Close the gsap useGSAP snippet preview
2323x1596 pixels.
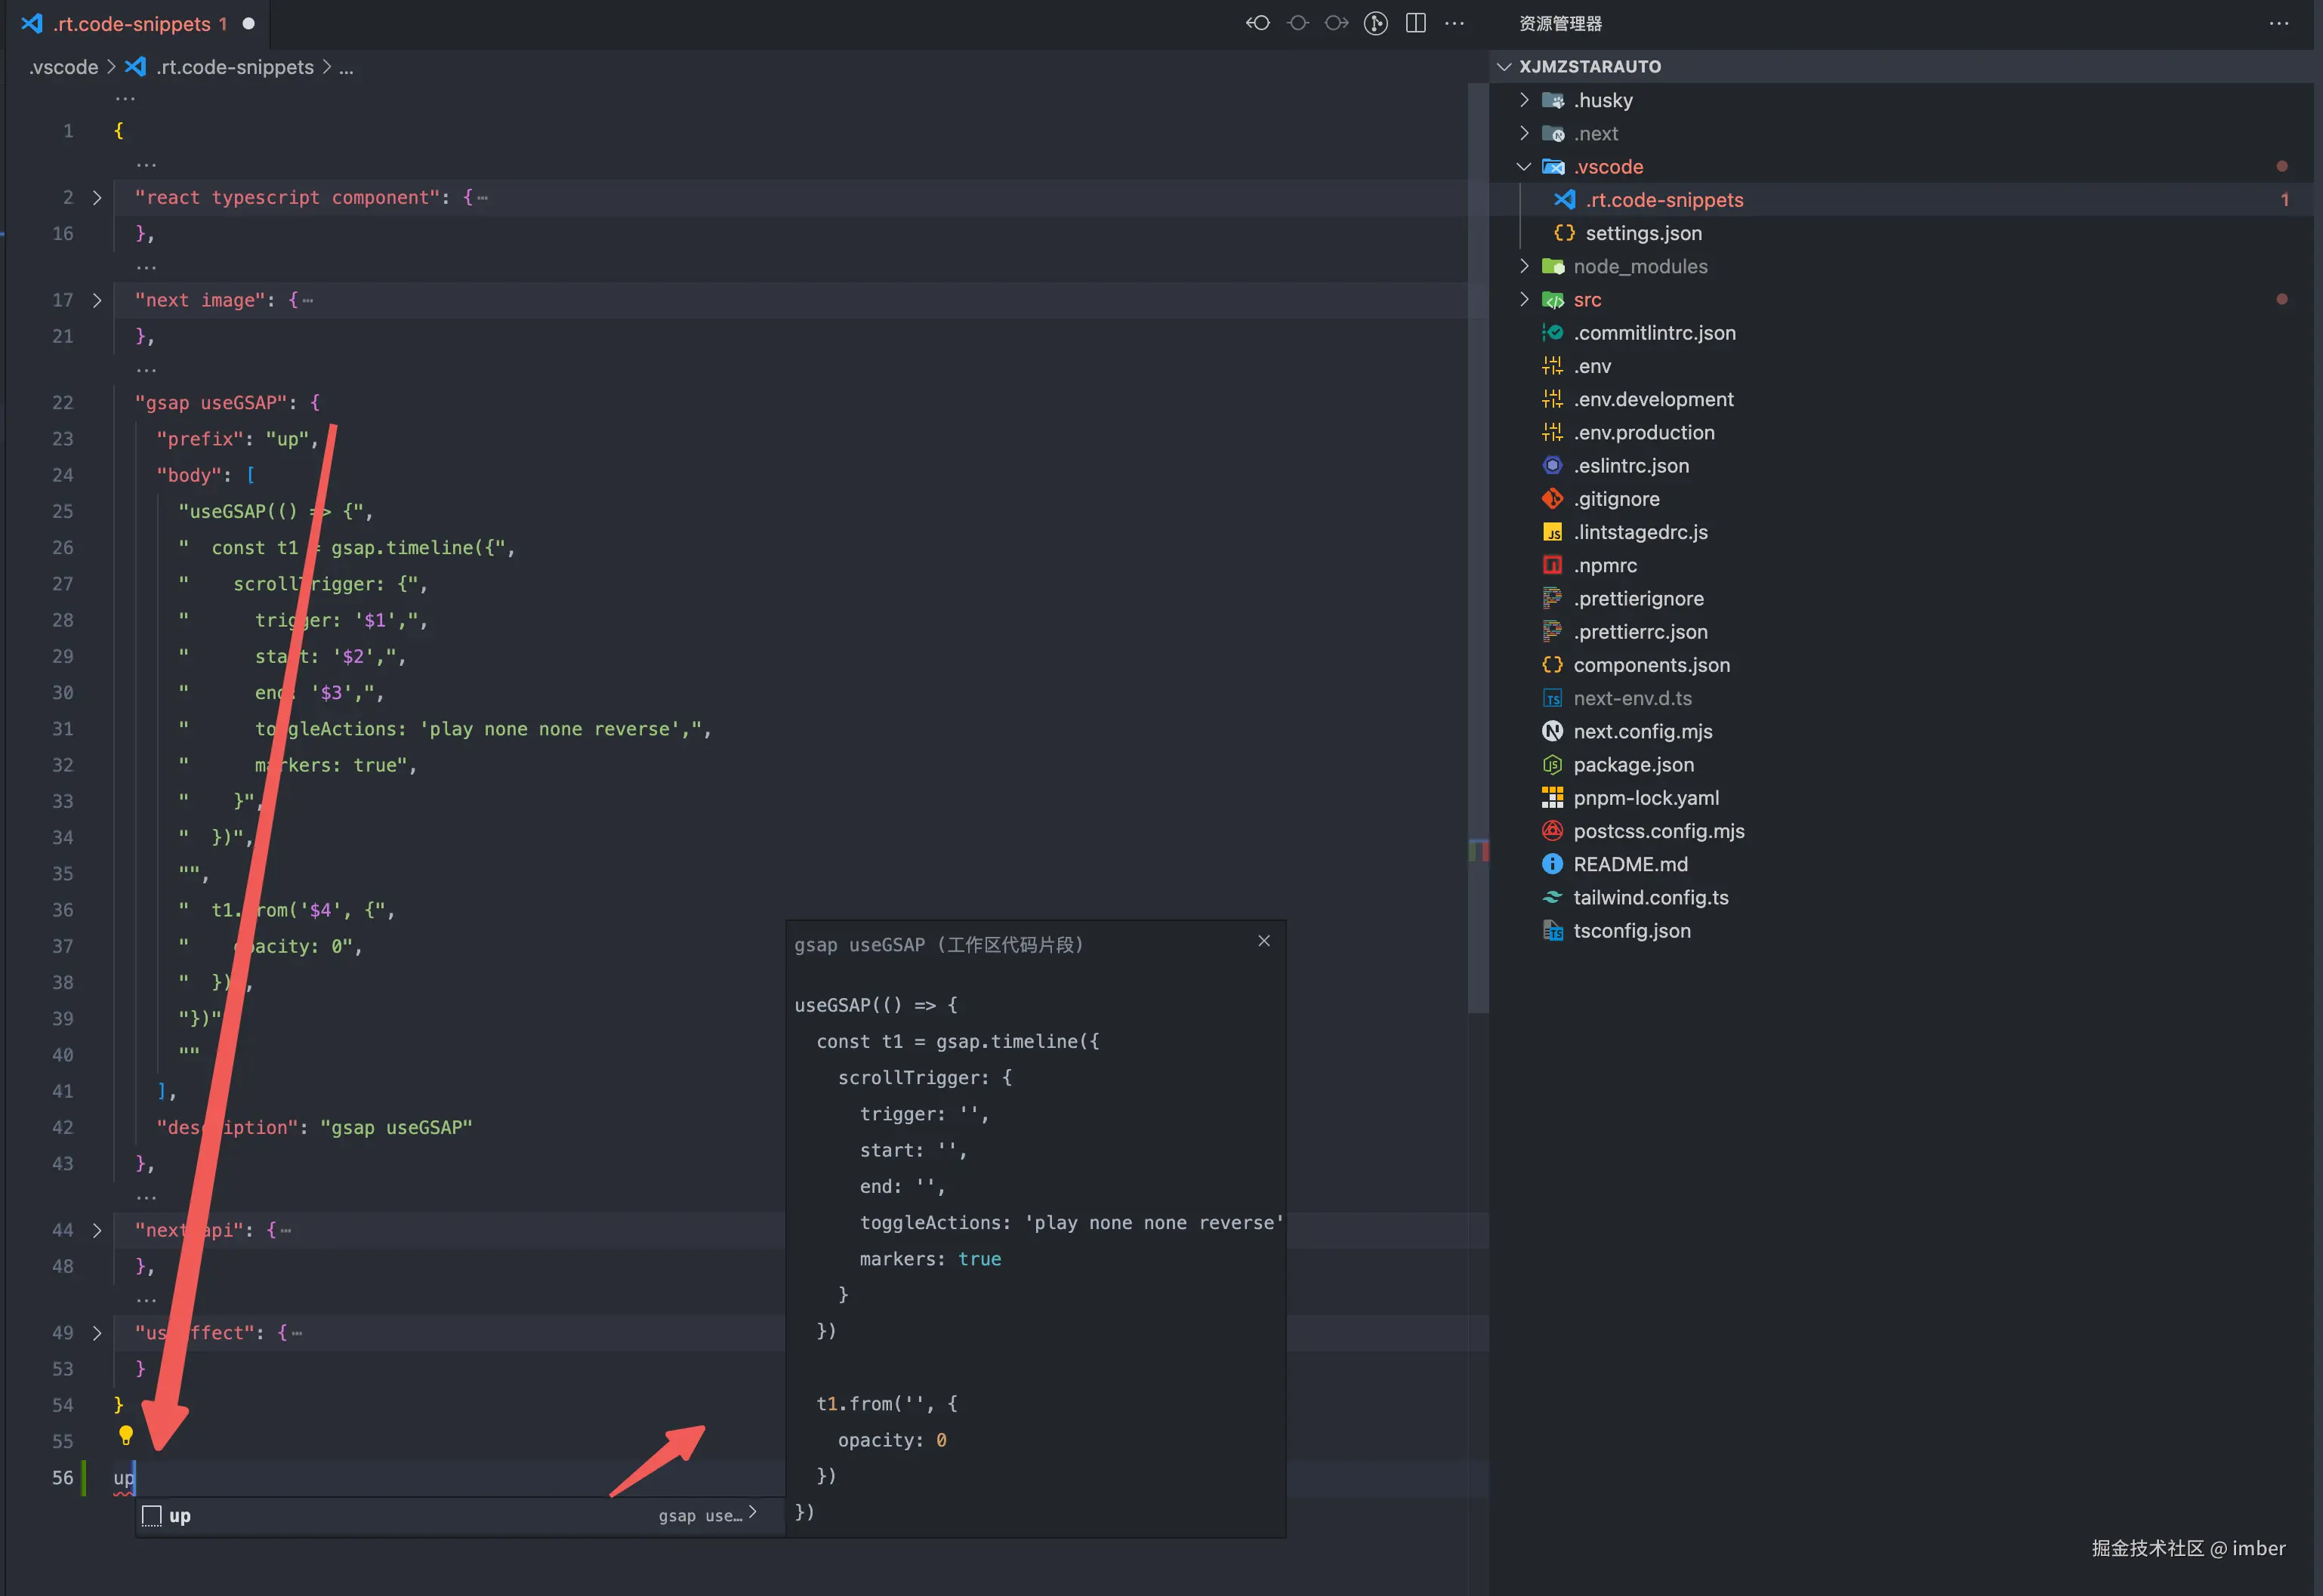pyautogui.click(x=1264, y=941)
